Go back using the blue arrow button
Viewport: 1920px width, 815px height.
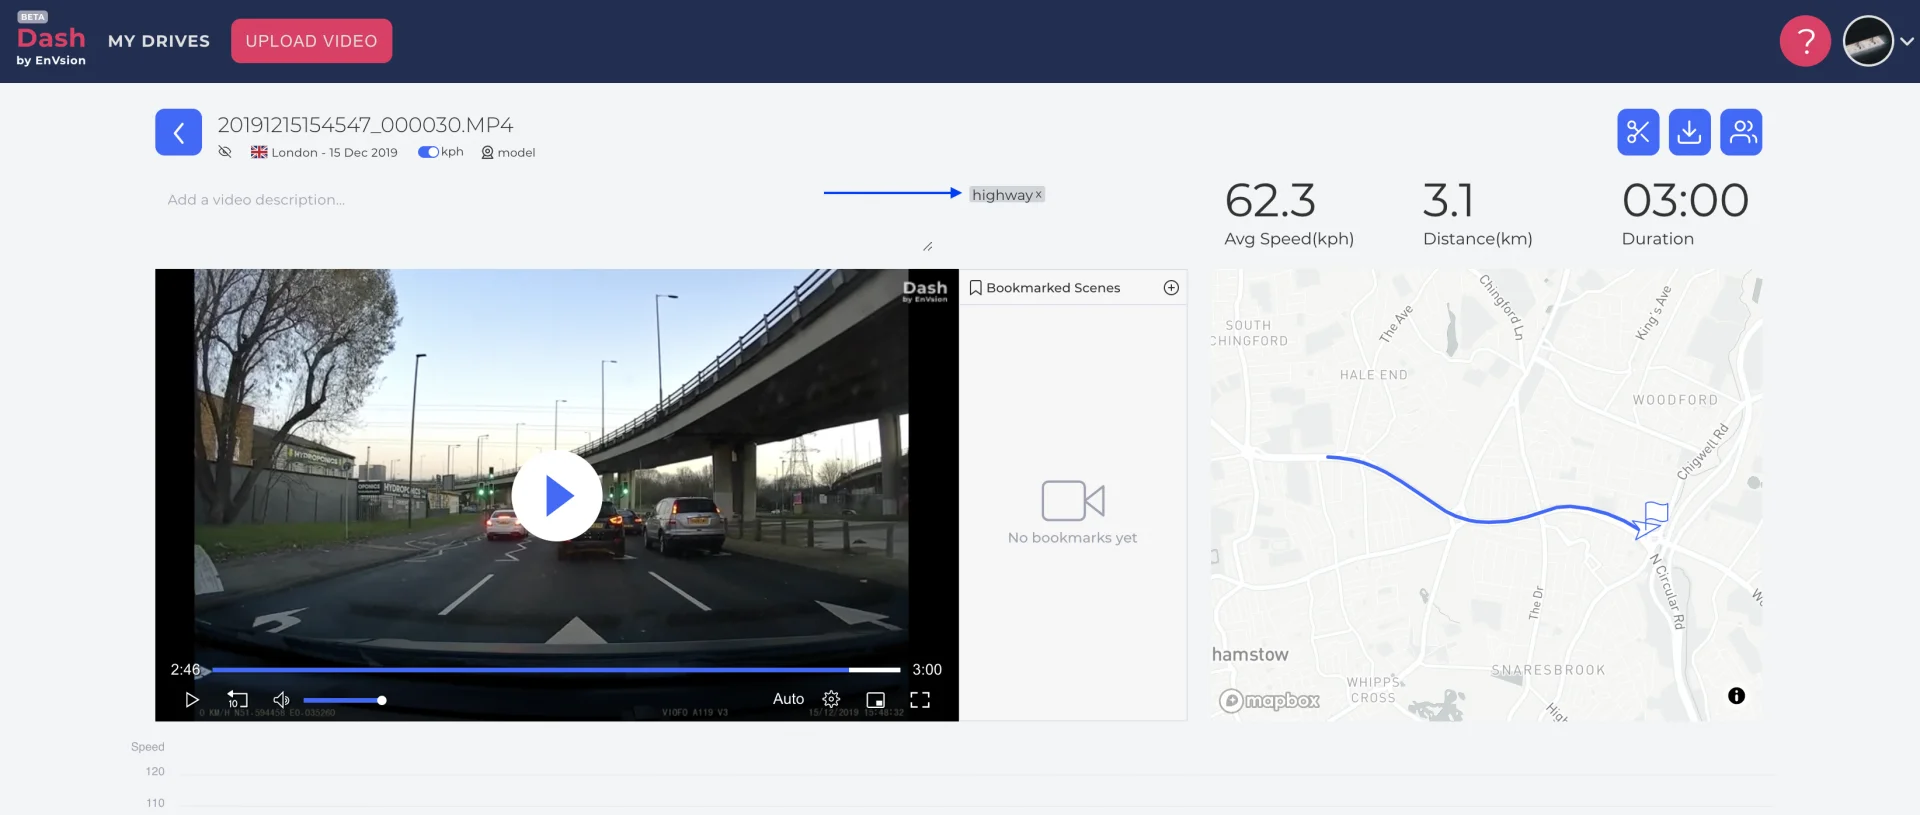coord(178,132)
